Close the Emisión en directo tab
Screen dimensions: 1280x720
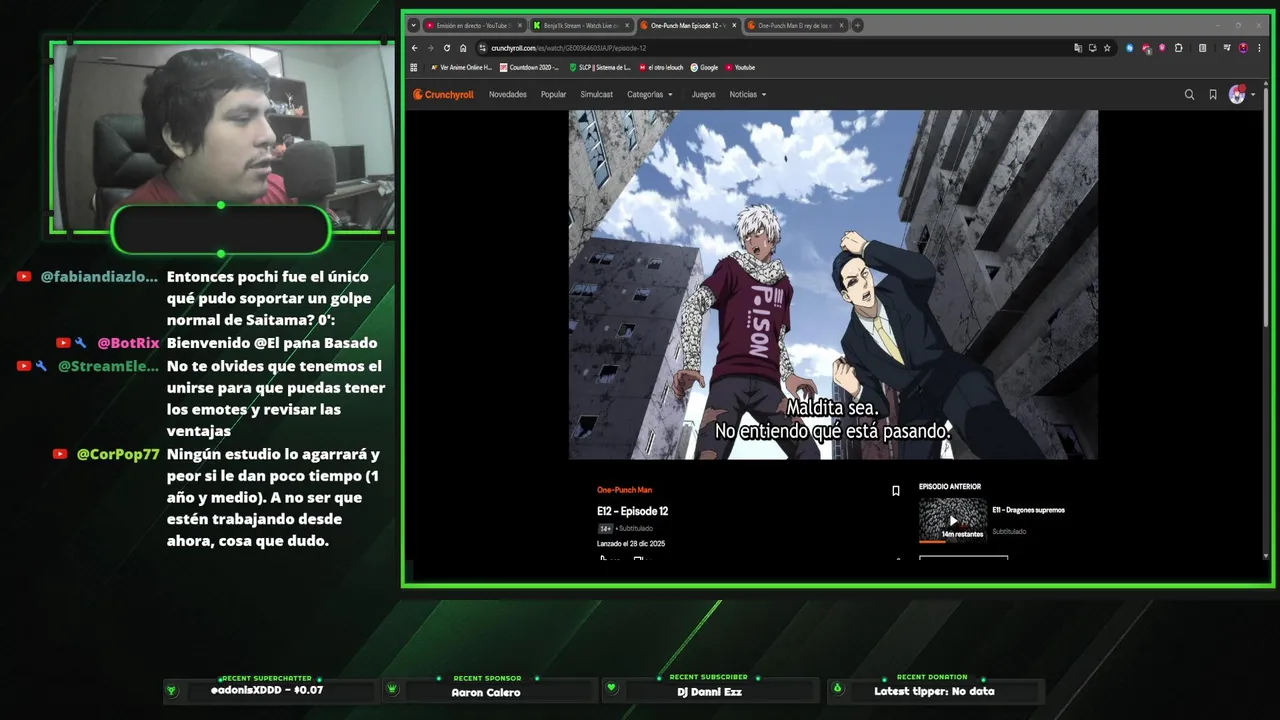[x=519, y=25]
